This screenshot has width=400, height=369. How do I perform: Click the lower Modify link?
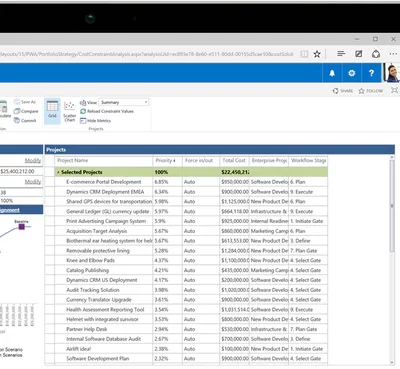33,182
